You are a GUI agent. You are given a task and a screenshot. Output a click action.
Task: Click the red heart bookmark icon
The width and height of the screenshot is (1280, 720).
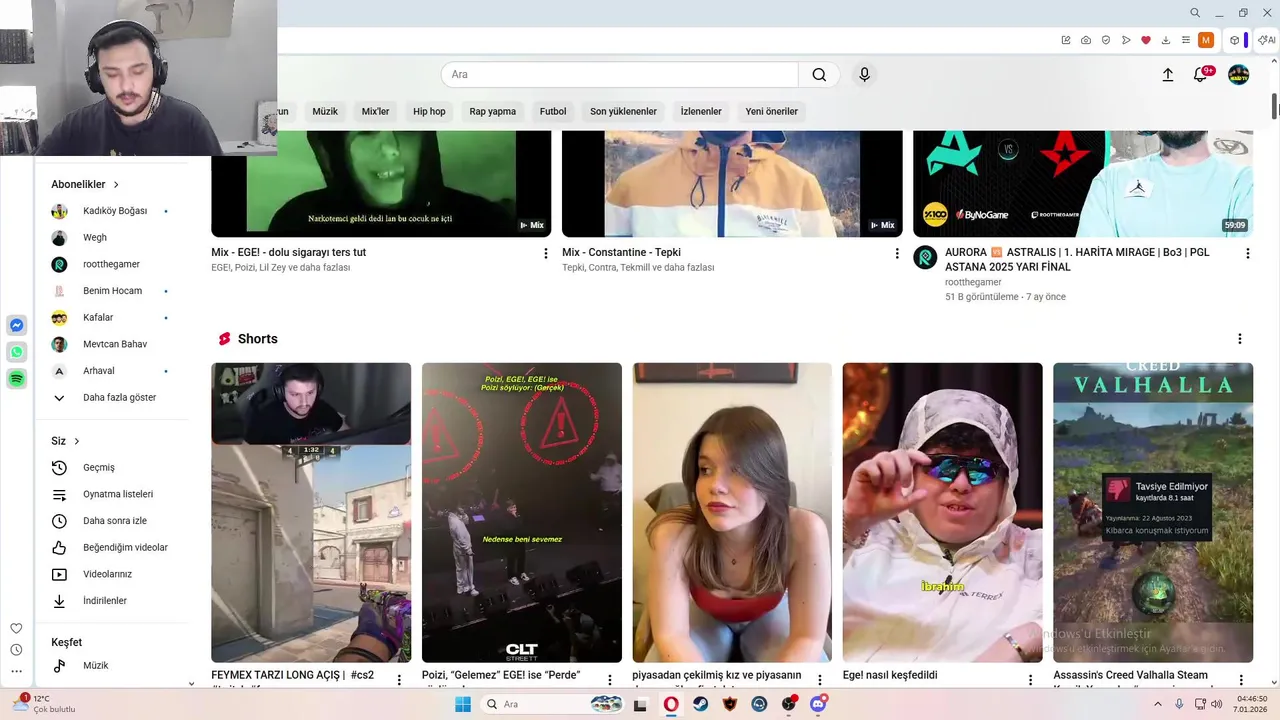(1146, 40)
